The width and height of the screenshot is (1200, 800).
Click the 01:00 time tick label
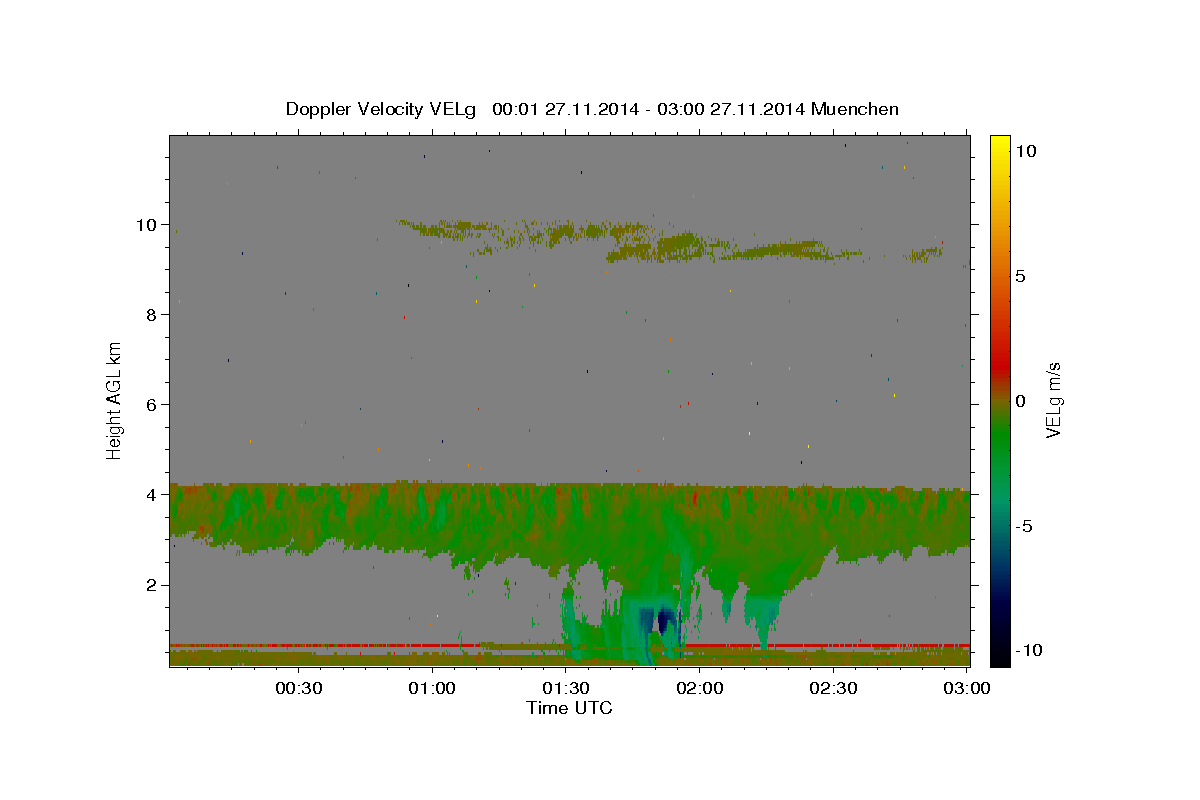click(433, 688)
